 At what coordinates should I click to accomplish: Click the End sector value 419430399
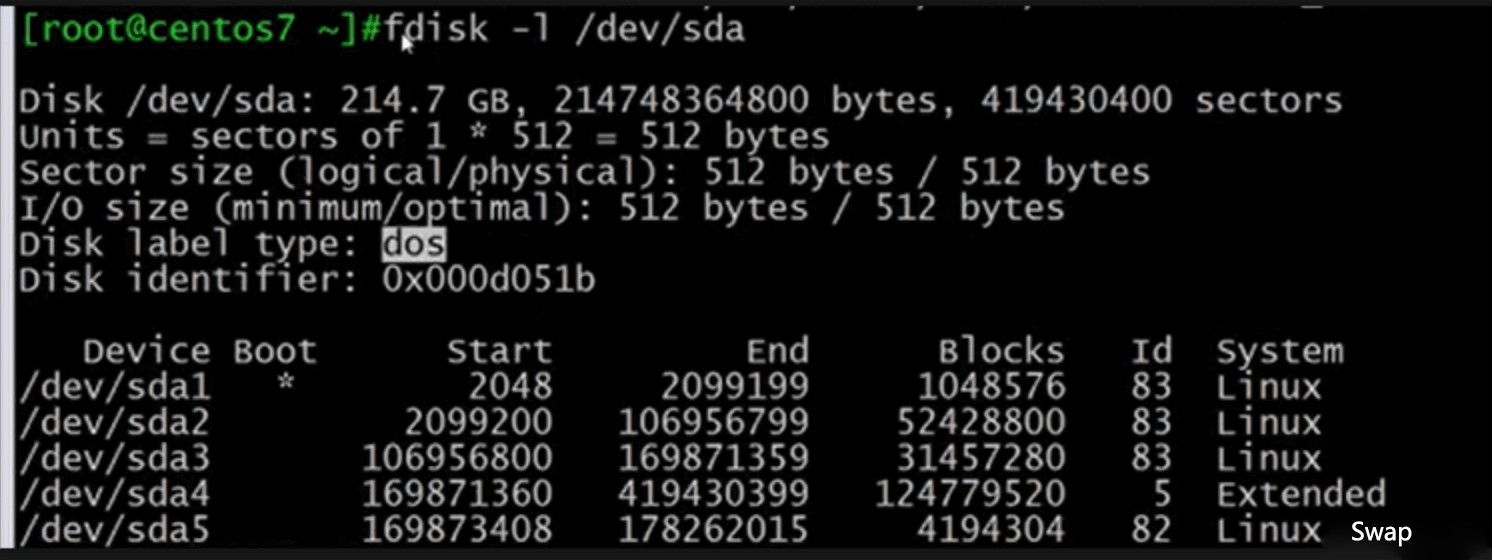(712, 494)
